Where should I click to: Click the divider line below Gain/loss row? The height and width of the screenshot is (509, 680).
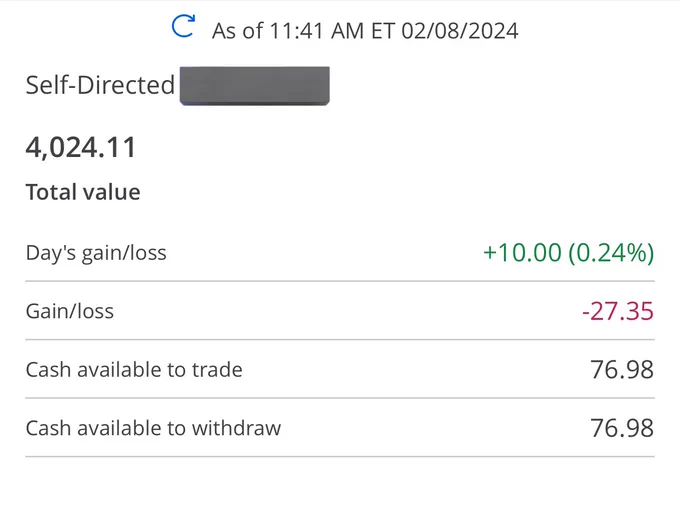(x=340, y=339)
